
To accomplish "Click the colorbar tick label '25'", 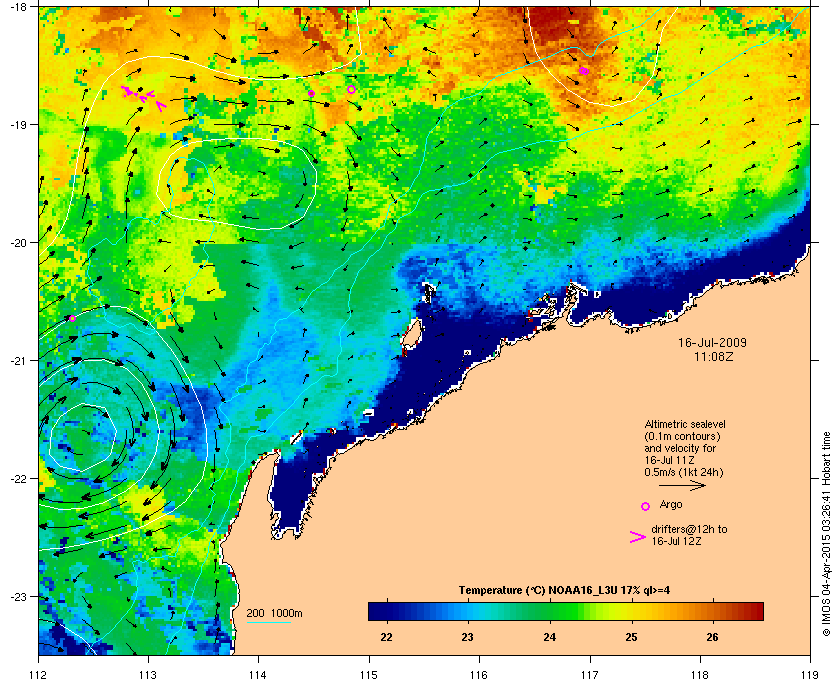I will coord(632,637).
